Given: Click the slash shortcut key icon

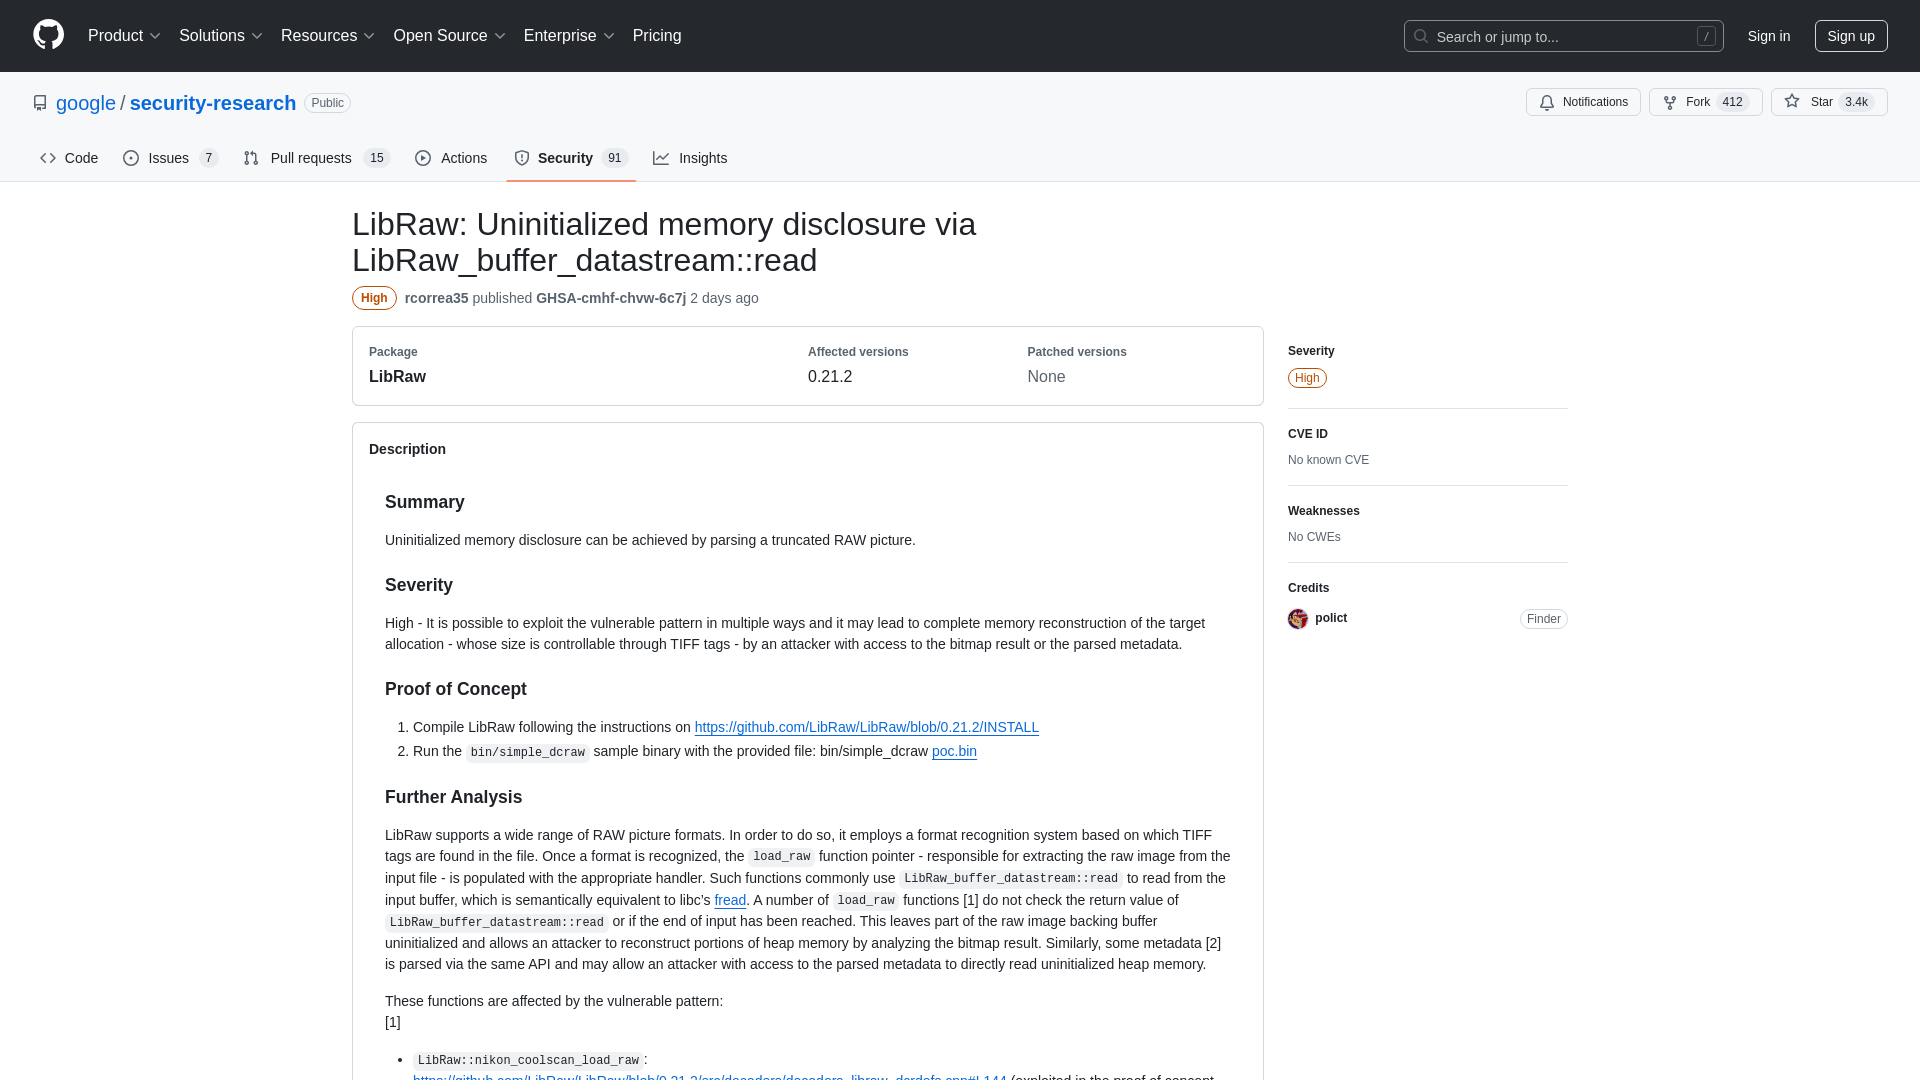Looking at the screenshot, I should 1706,36.
